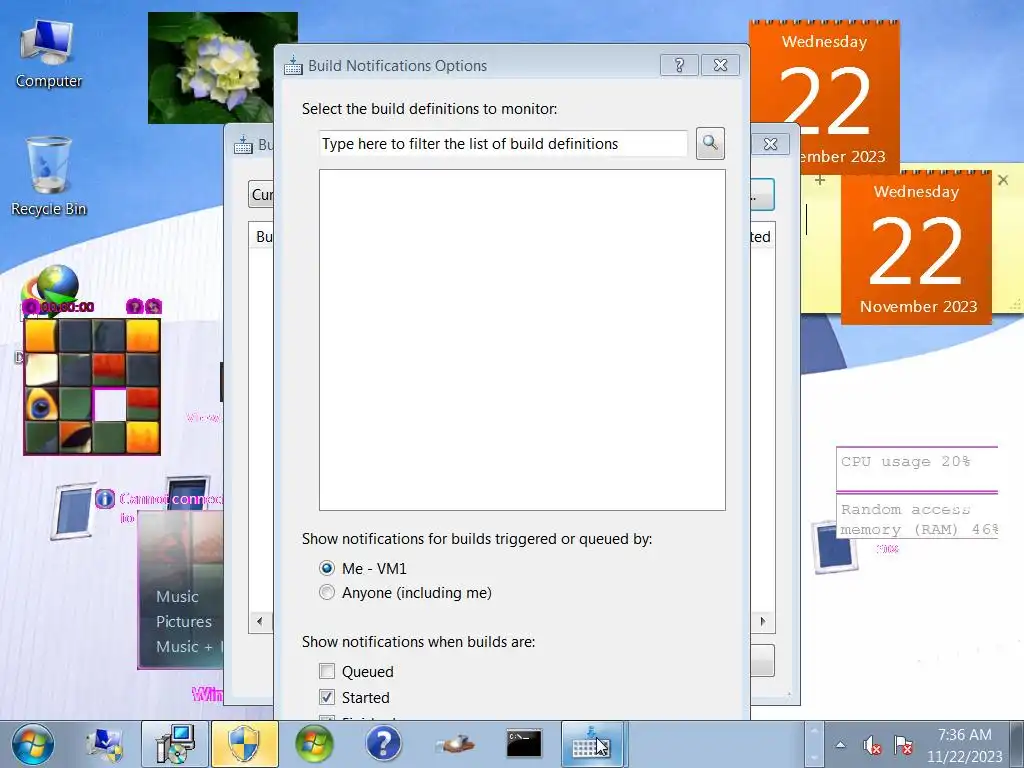Click the info icon next to 'Cannot connect'

(105, 499)
